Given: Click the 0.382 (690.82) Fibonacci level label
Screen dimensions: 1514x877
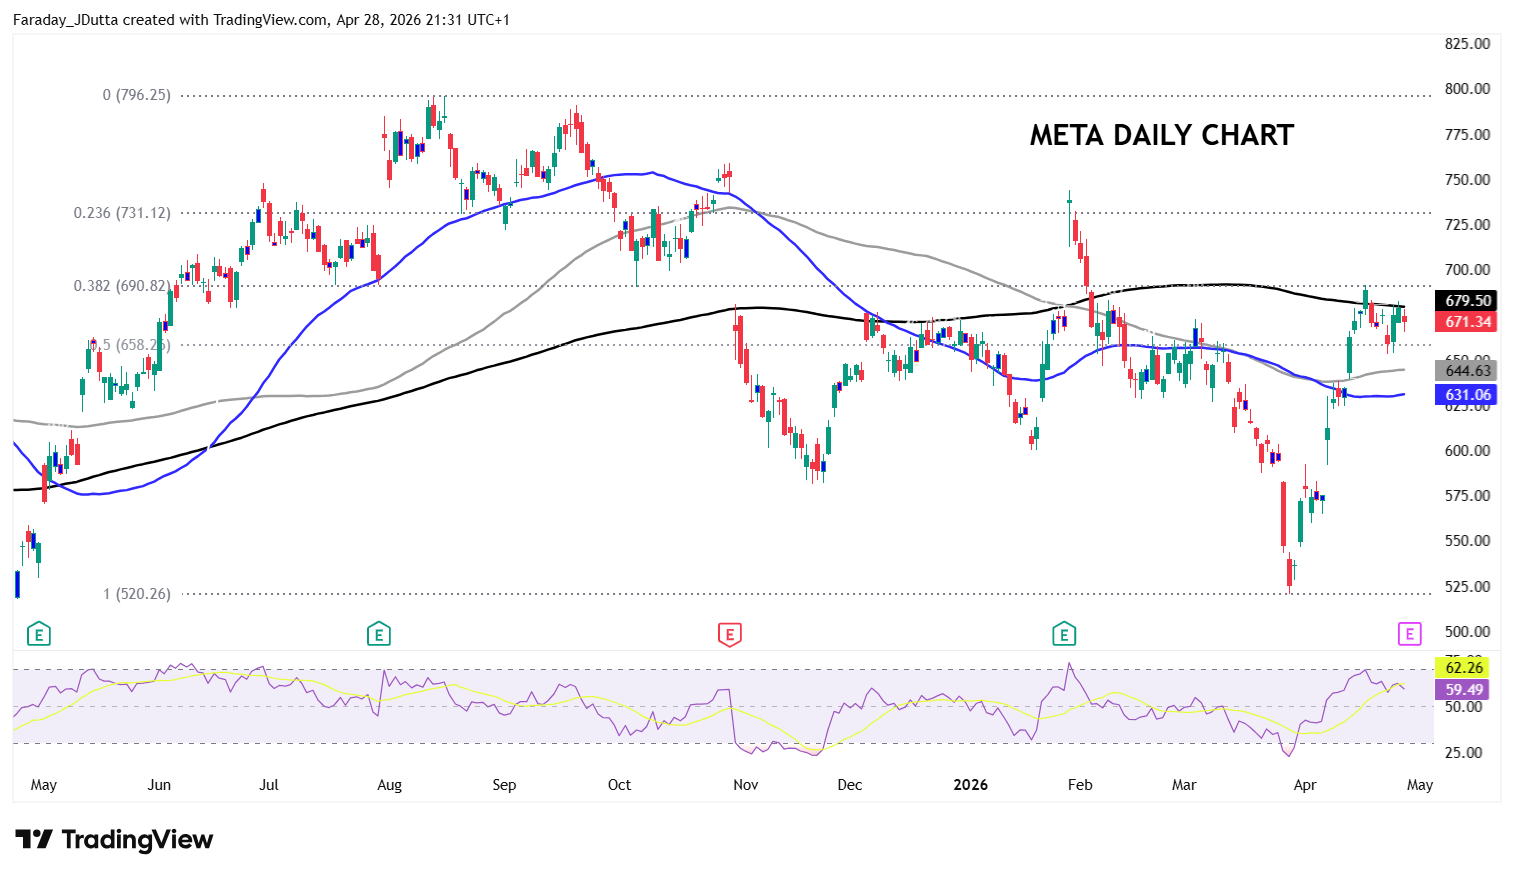Looking at the screenshot, I should click(x=122, y=286).
